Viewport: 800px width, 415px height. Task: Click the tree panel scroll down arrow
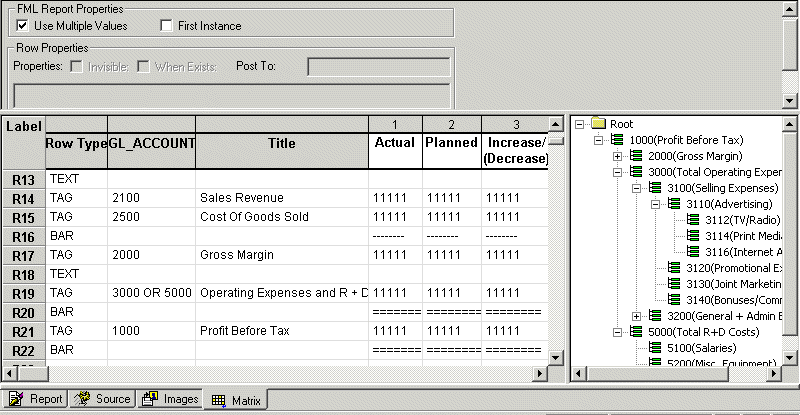[789, 358]
